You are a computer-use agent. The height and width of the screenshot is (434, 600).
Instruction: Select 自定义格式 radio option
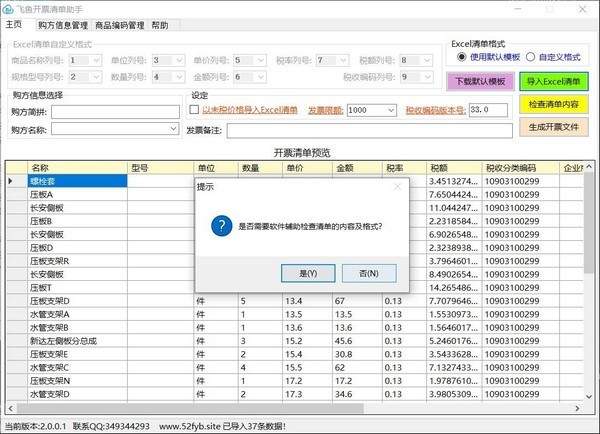tap(531, 58)
